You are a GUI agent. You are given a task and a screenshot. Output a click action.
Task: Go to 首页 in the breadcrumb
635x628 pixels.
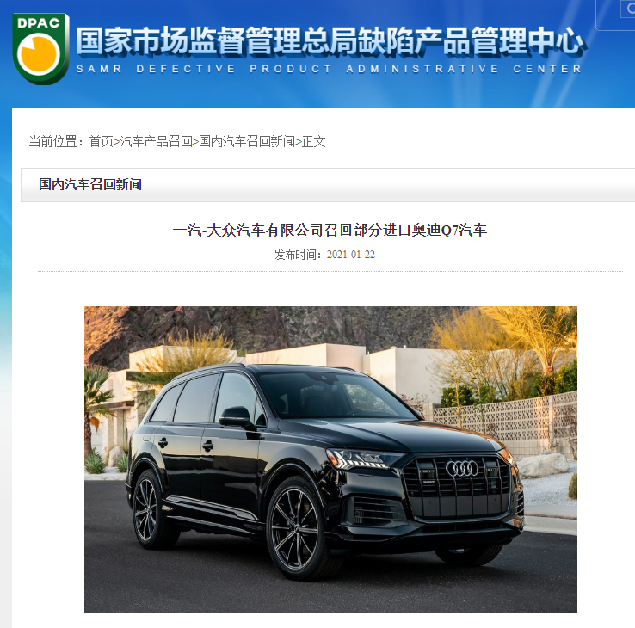pyautogui.click(x=100, y=141)
